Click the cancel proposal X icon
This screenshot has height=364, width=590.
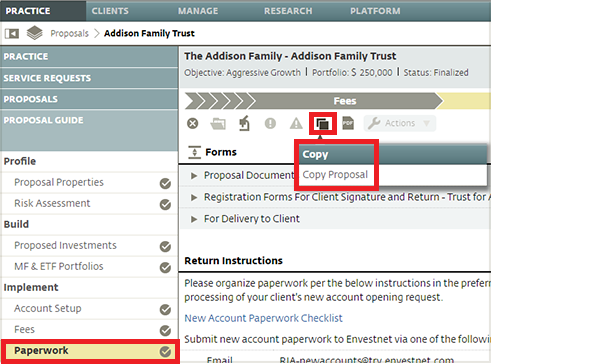(193, 123)
